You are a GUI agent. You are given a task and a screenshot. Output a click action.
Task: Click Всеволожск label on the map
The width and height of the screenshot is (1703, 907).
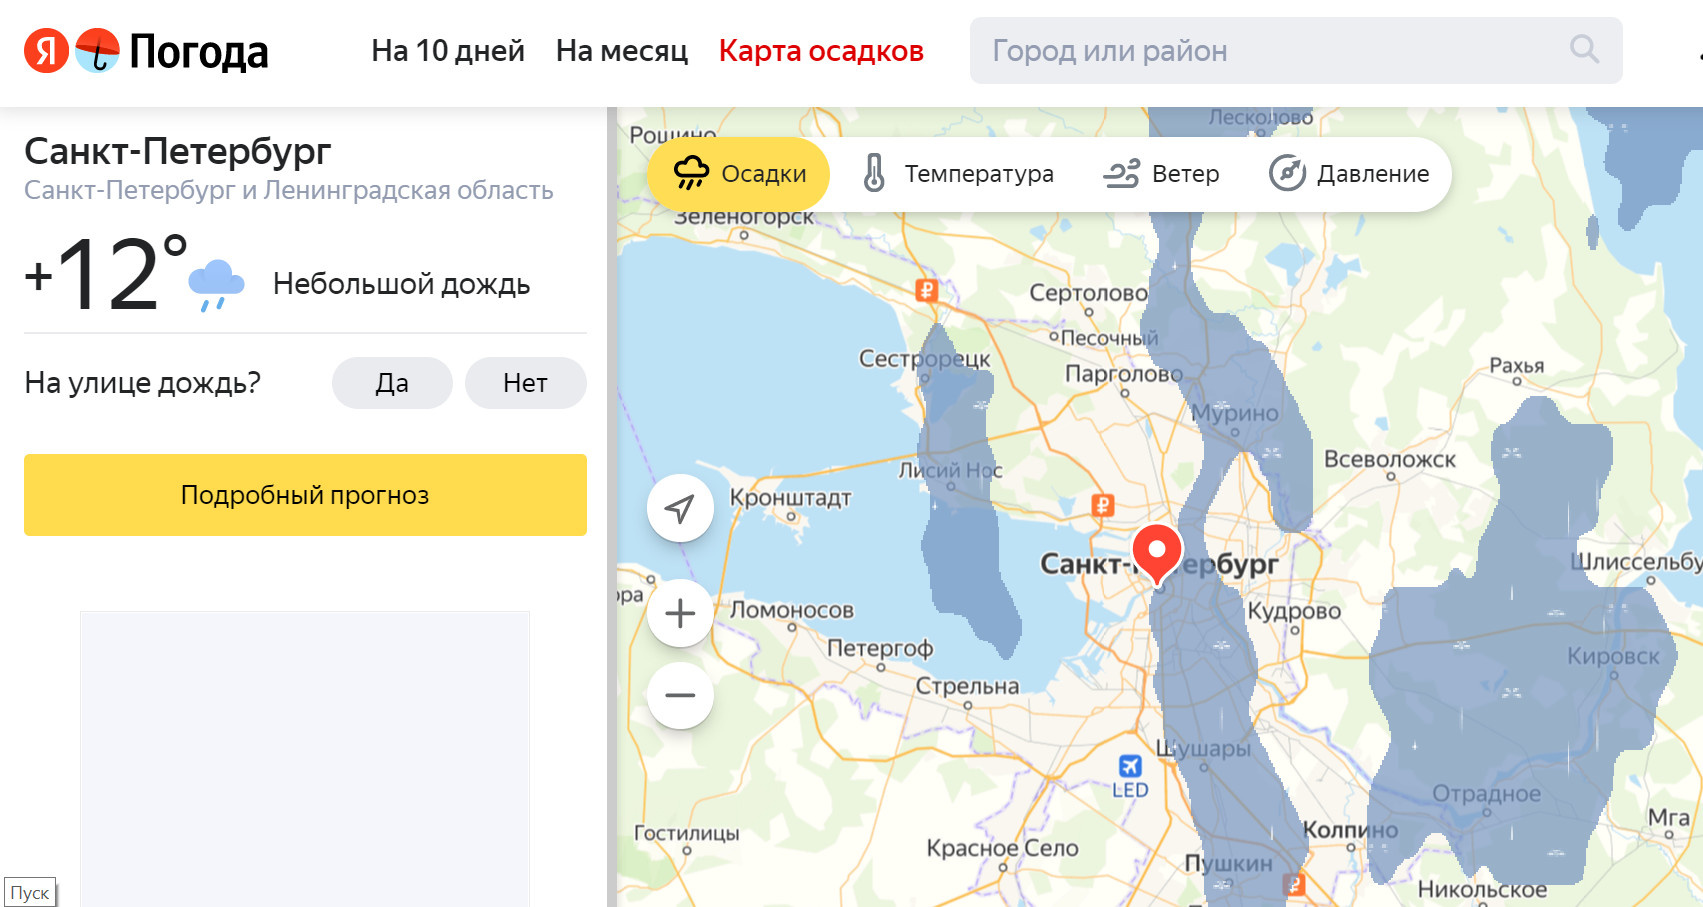tap(1389, 459)
